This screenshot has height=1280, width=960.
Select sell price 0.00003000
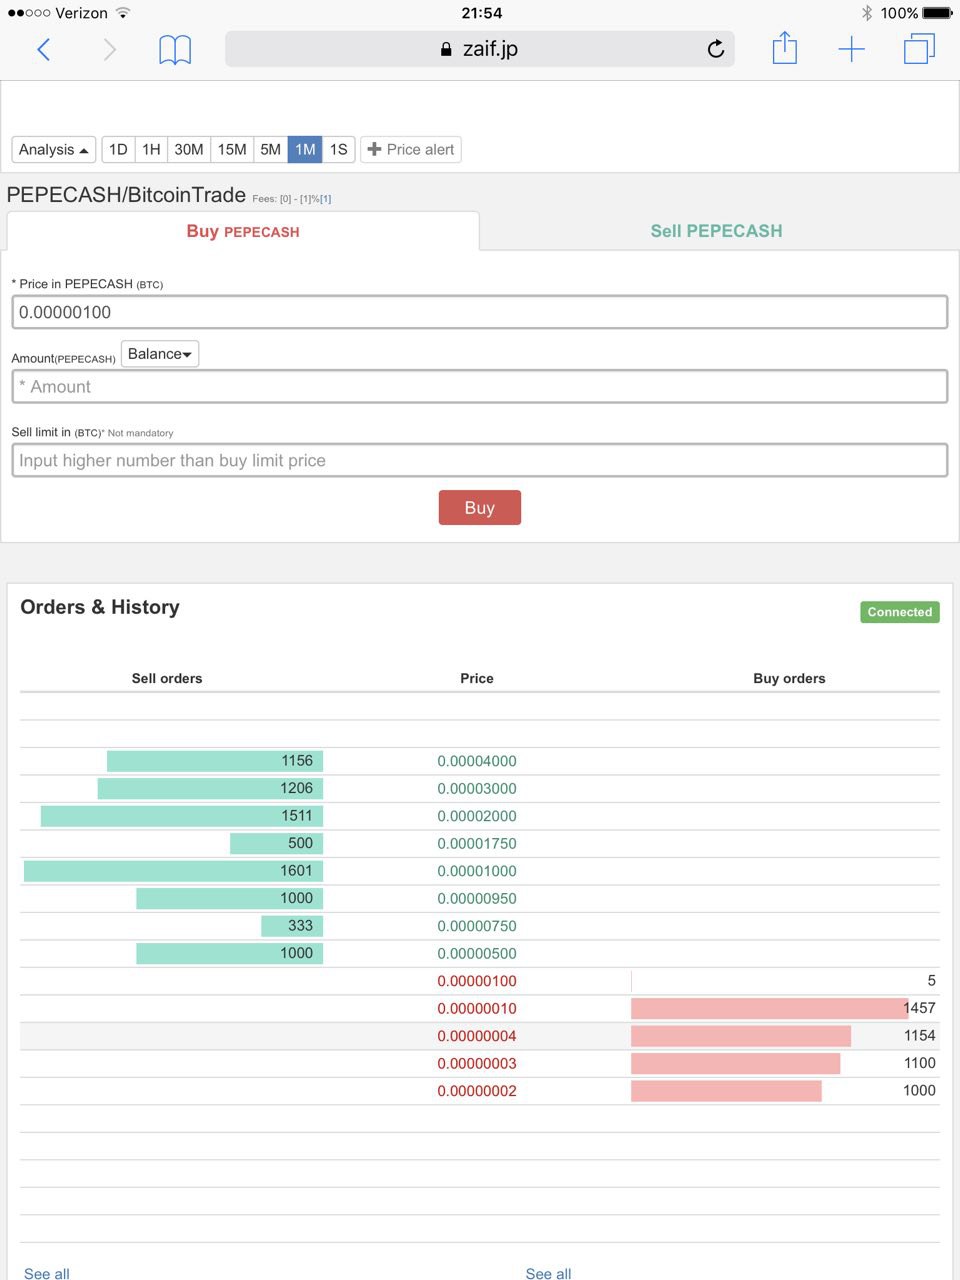click(477, 788)
